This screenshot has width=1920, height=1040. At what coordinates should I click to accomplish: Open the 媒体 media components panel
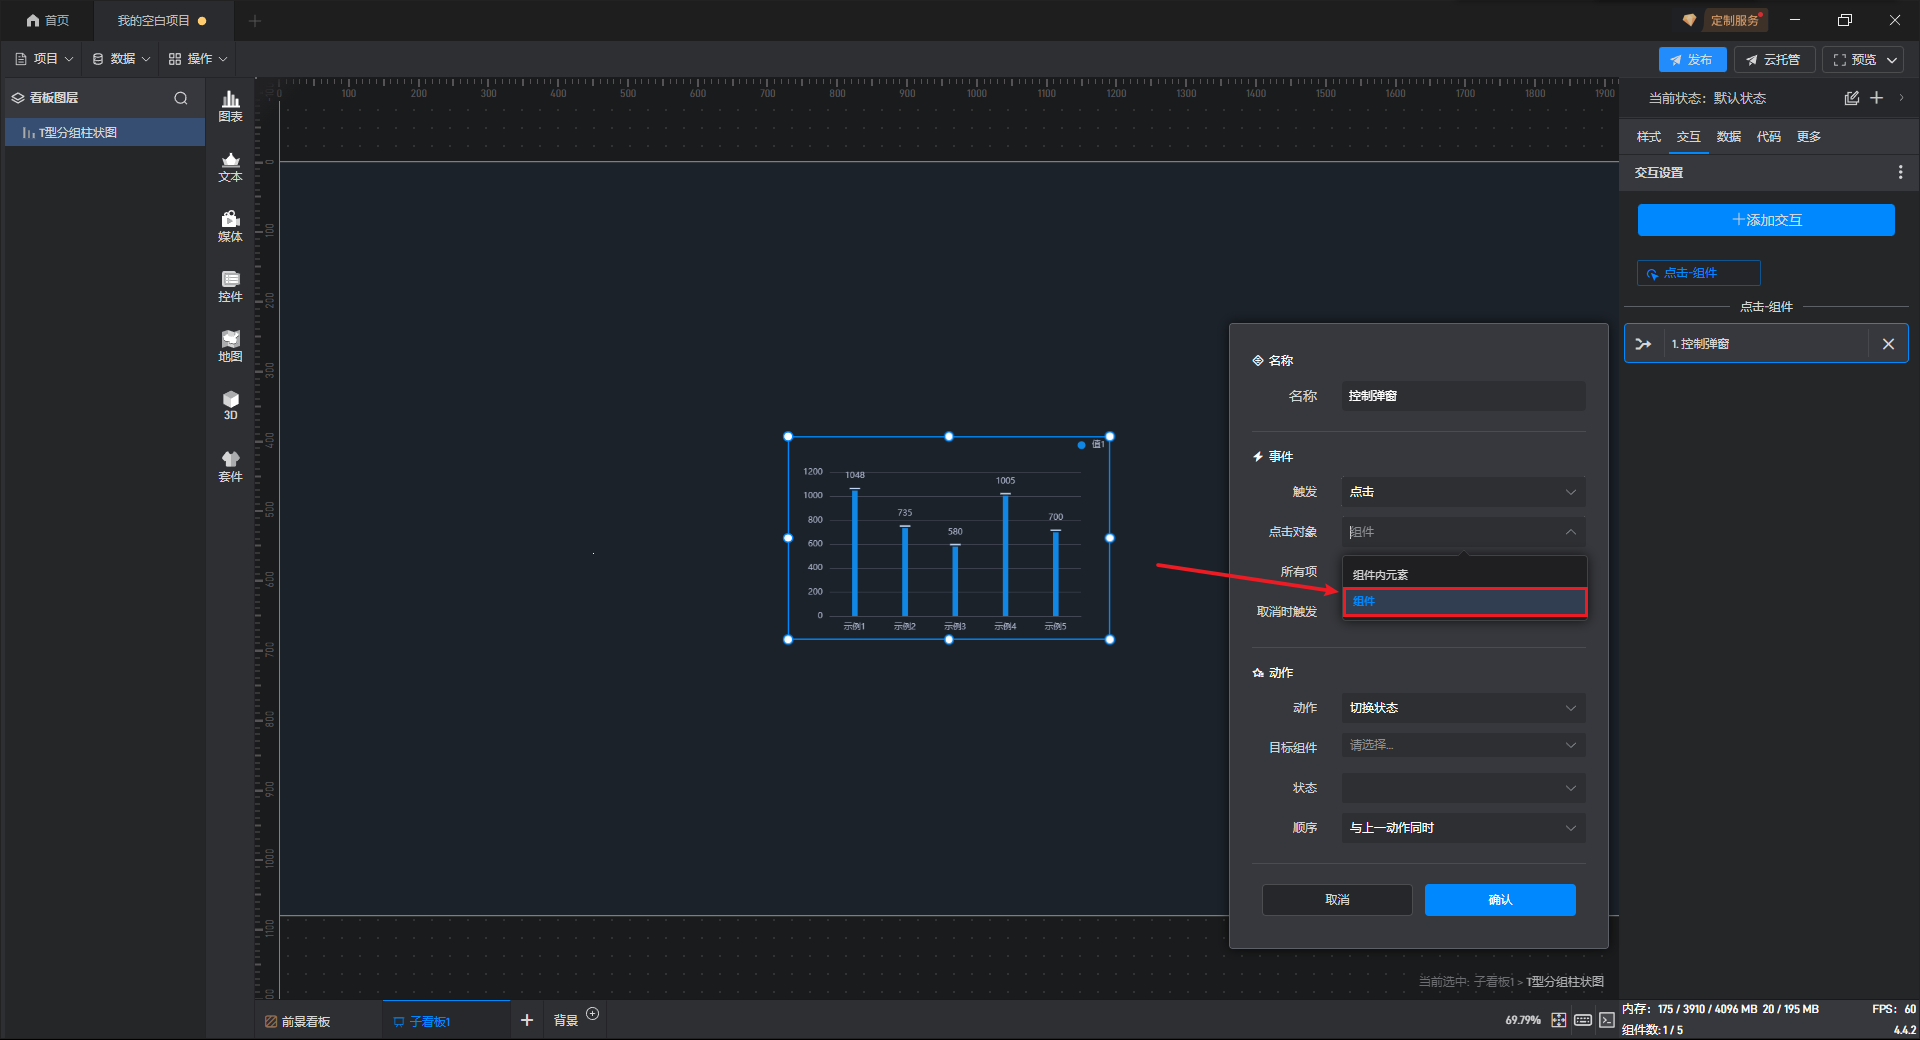tap(230, 226)
